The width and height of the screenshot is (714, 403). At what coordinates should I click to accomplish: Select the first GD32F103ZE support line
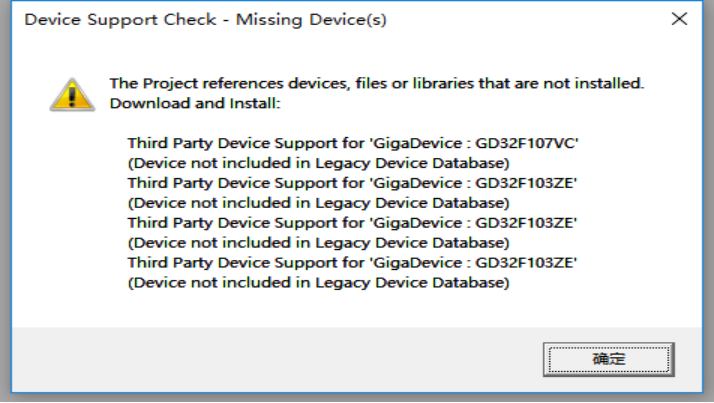(352, 183)
